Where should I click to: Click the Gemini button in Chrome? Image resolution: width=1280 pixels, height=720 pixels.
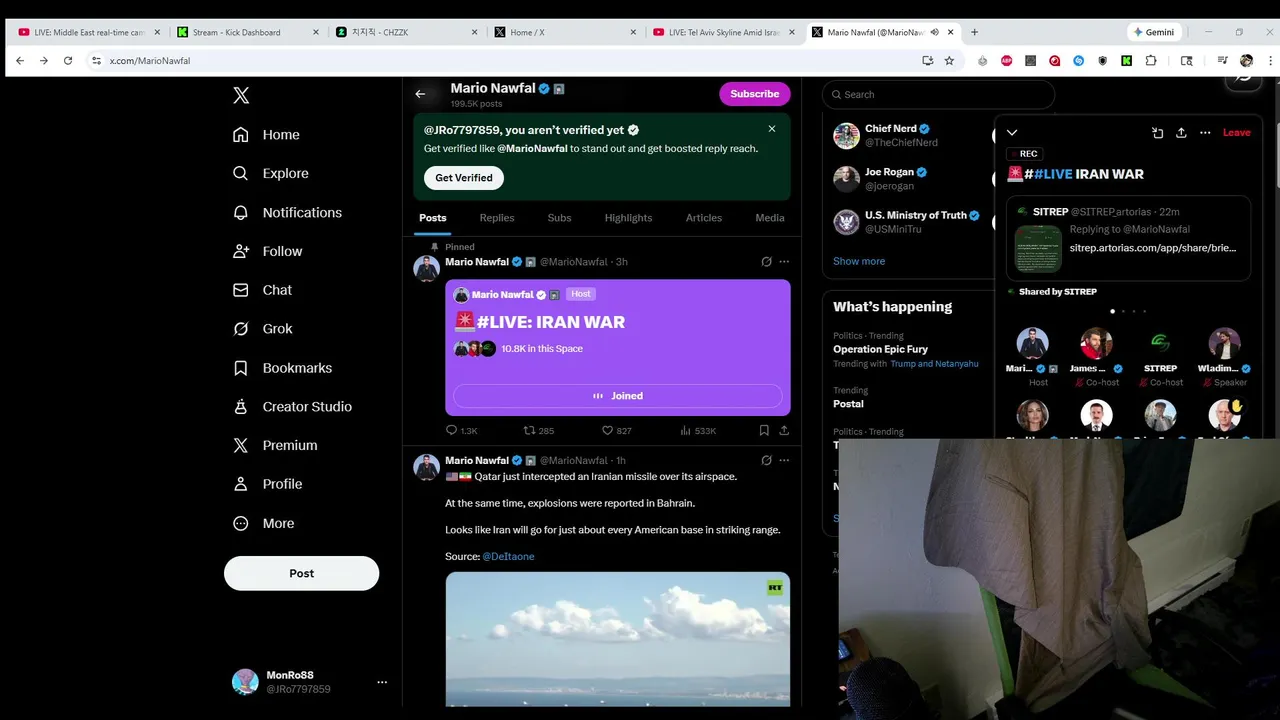[1153, 32]
